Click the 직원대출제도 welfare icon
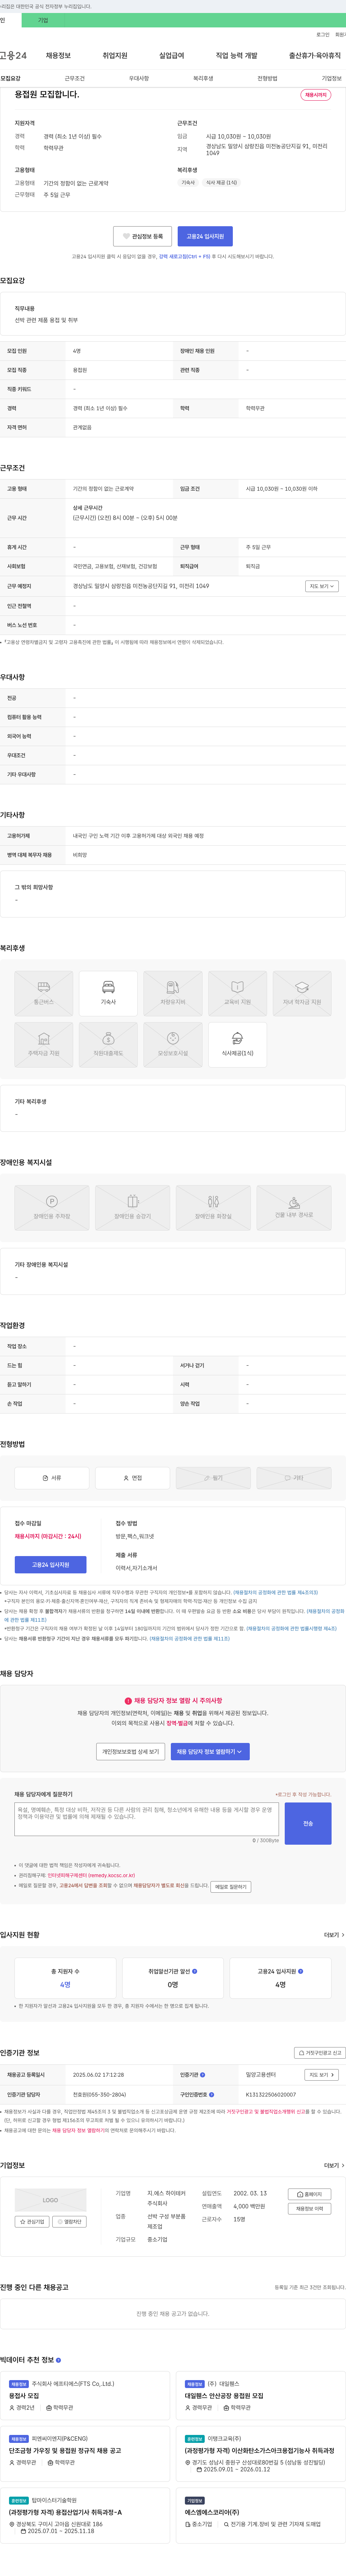This screenshot has width=346, height=2576. tap(108, 1044)
